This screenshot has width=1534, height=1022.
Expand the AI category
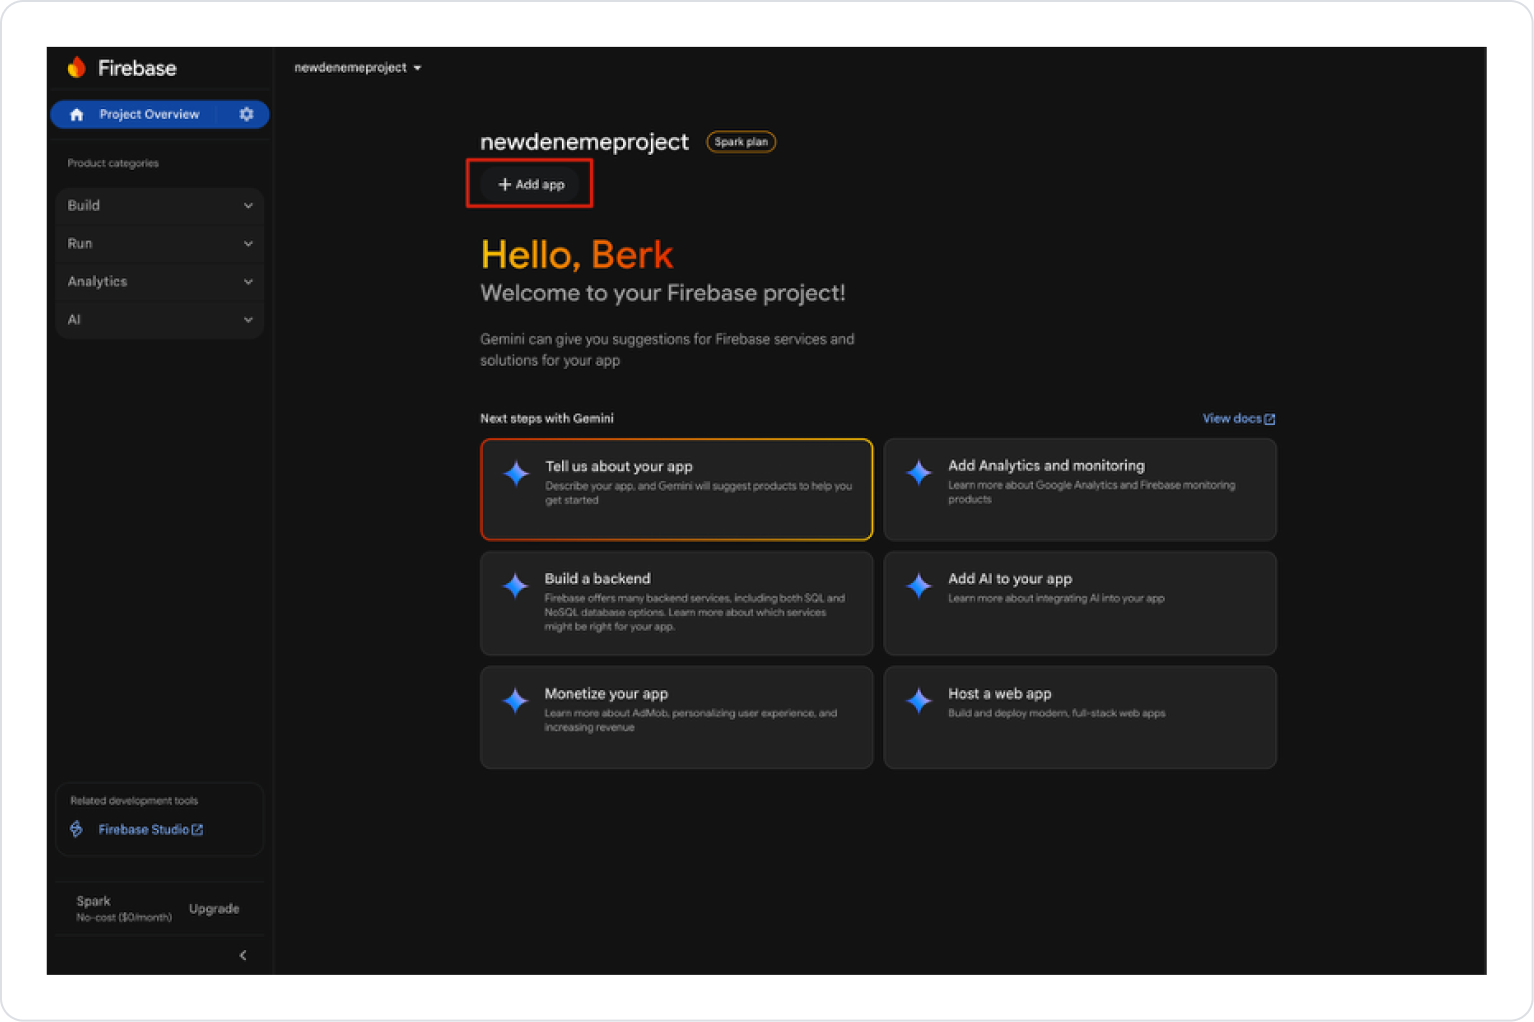pos(160,319)
